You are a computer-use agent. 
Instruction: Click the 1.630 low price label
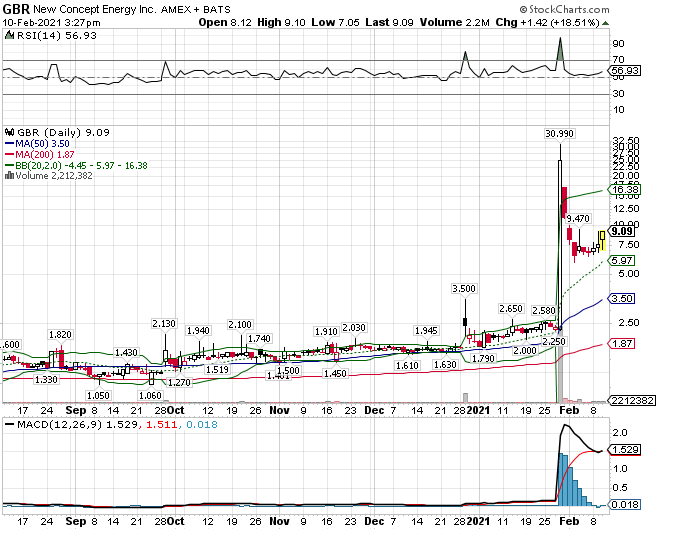coord(445,364)
